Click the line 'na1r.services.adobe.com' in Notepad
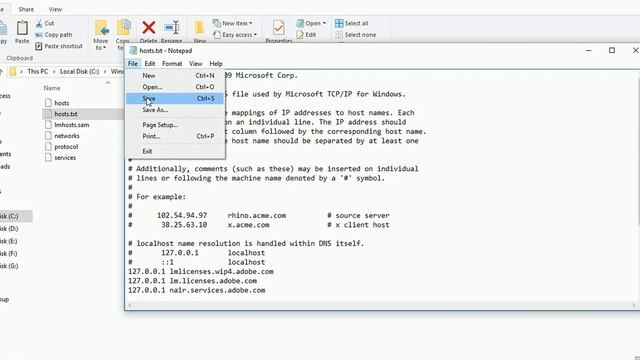This screenshot has width=640, height=360. (217, 290)
